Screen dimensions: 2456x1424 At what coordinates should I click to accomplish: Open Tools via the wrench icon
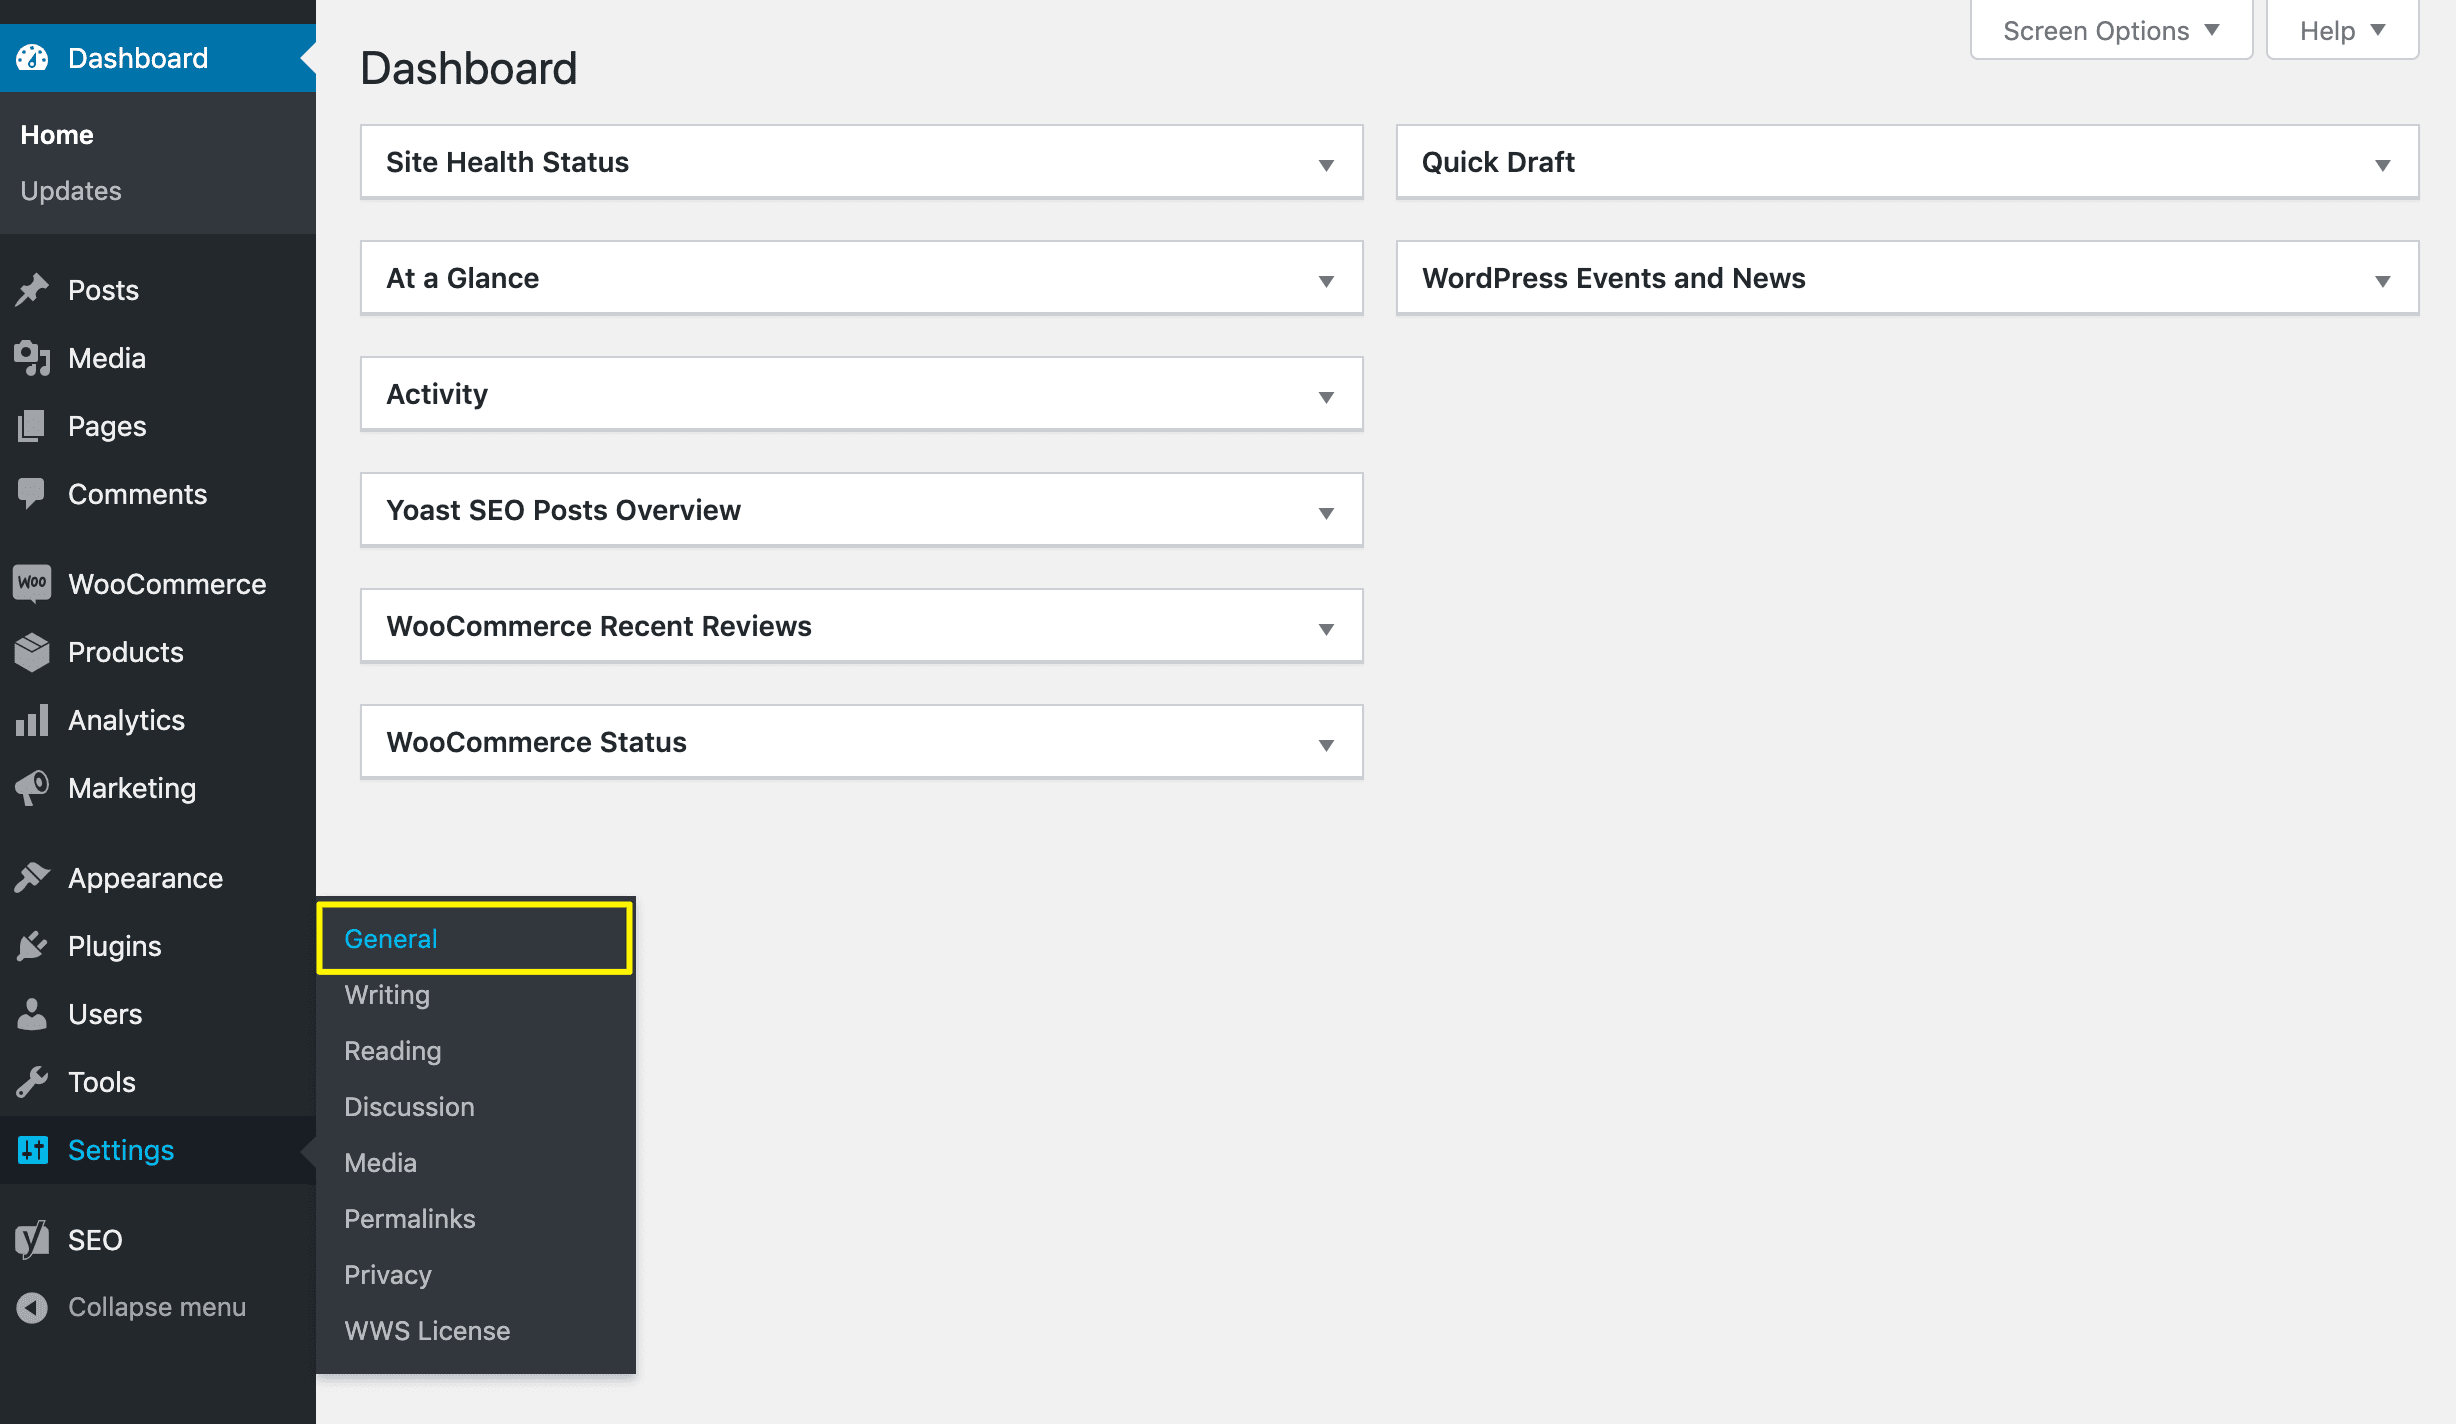click(31, 1081)
